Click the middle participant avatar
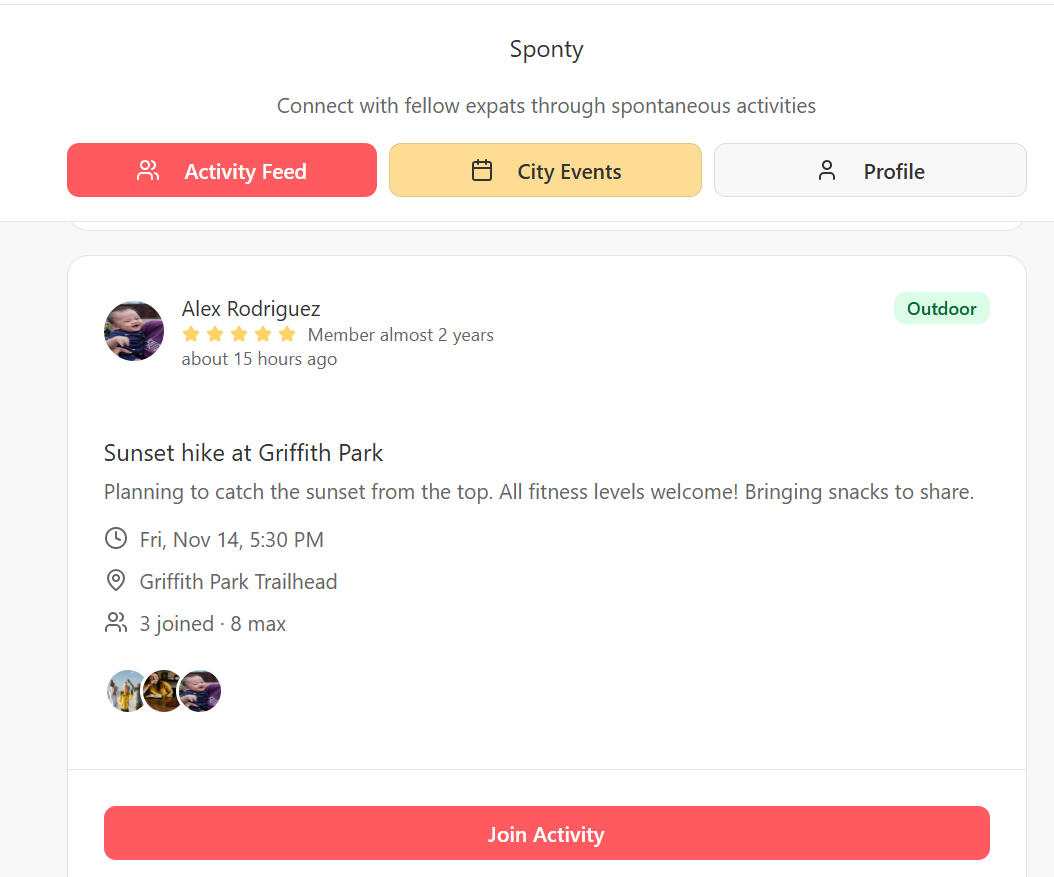This screenshot has width=1054, height=877. (x=161, y=691)
